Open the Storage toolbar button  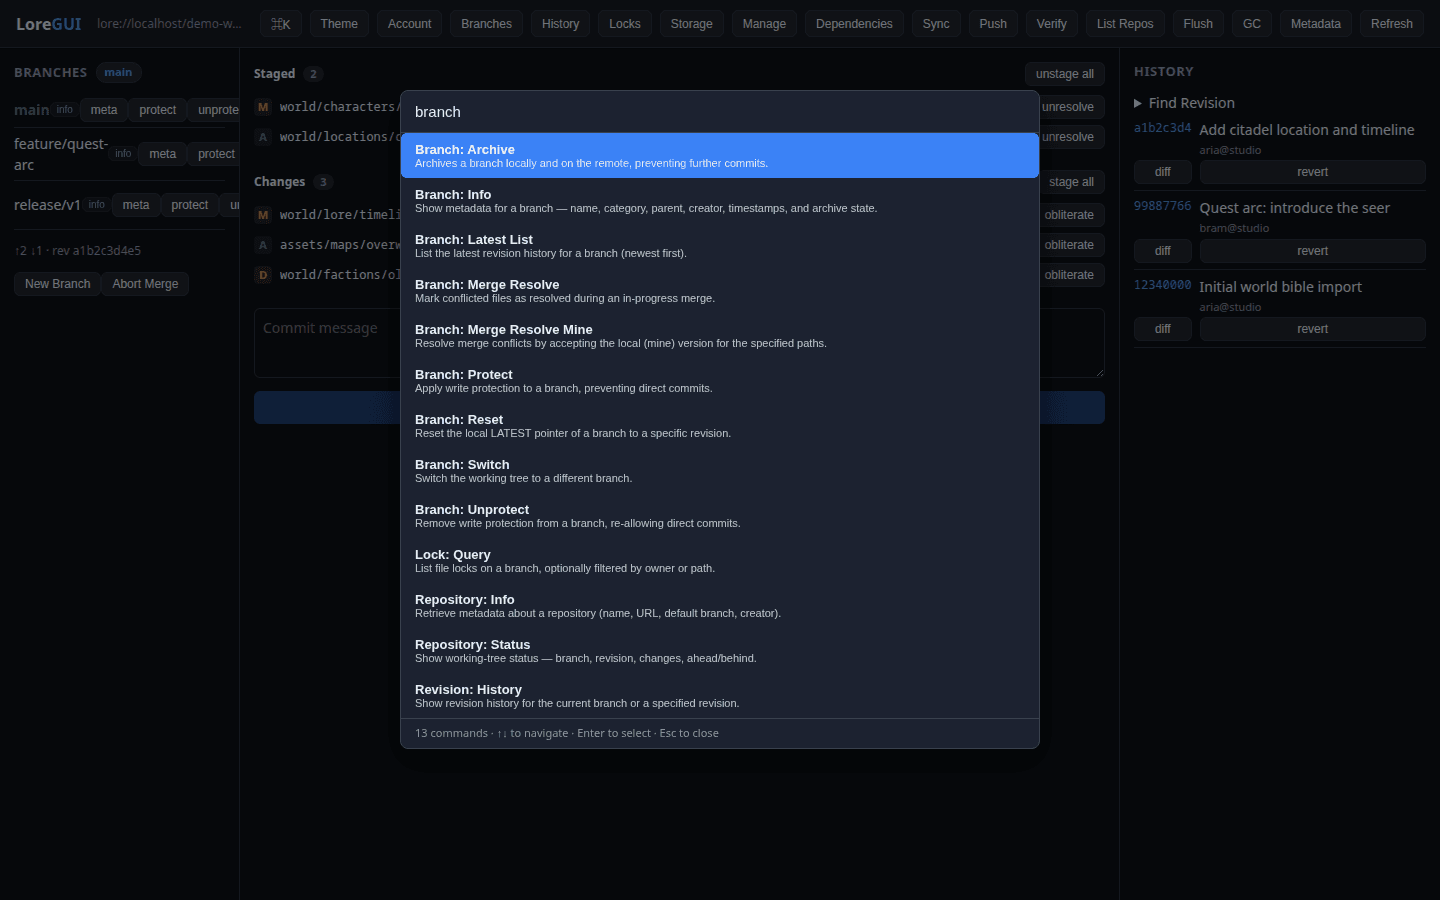(x=692, y=24)
